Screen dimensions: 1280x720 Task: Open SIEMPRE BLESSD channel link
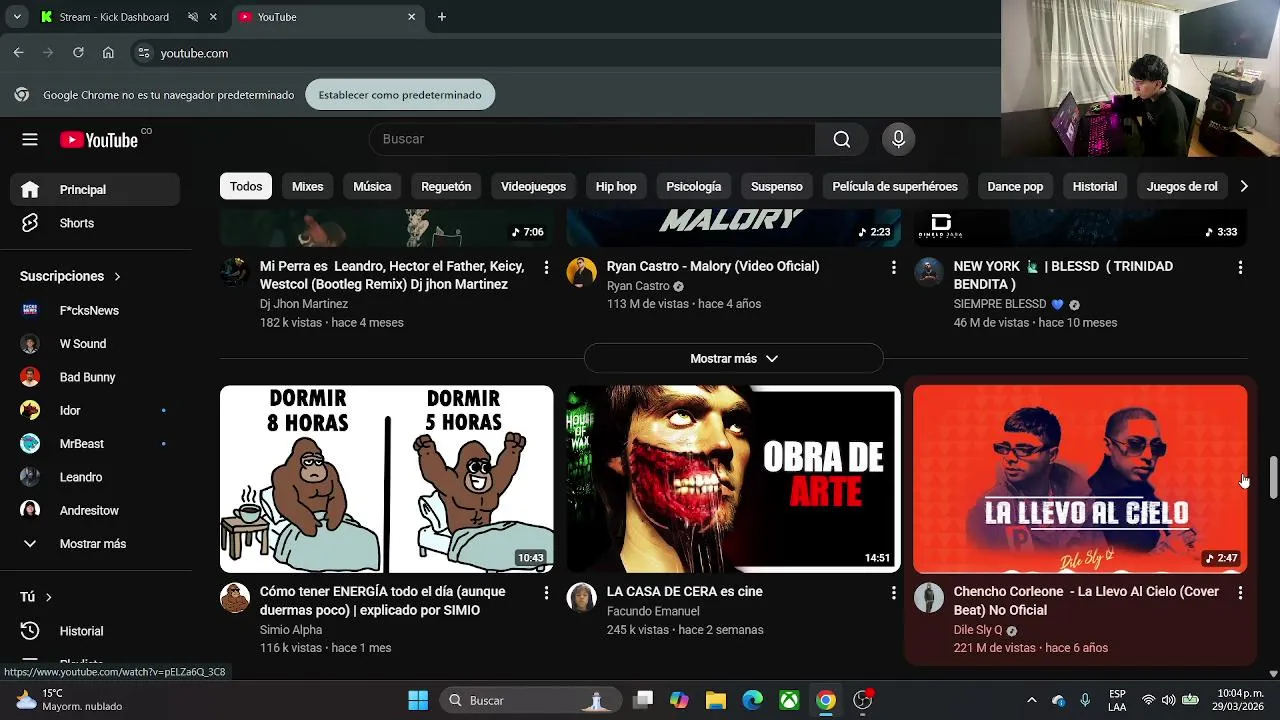coord(1001,304)
